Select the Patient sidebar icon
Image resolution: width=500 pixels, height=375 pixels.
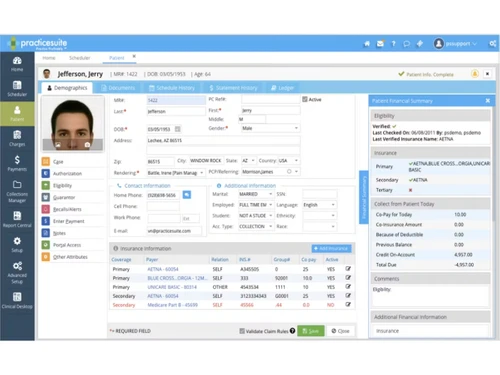tap(17, 114)
